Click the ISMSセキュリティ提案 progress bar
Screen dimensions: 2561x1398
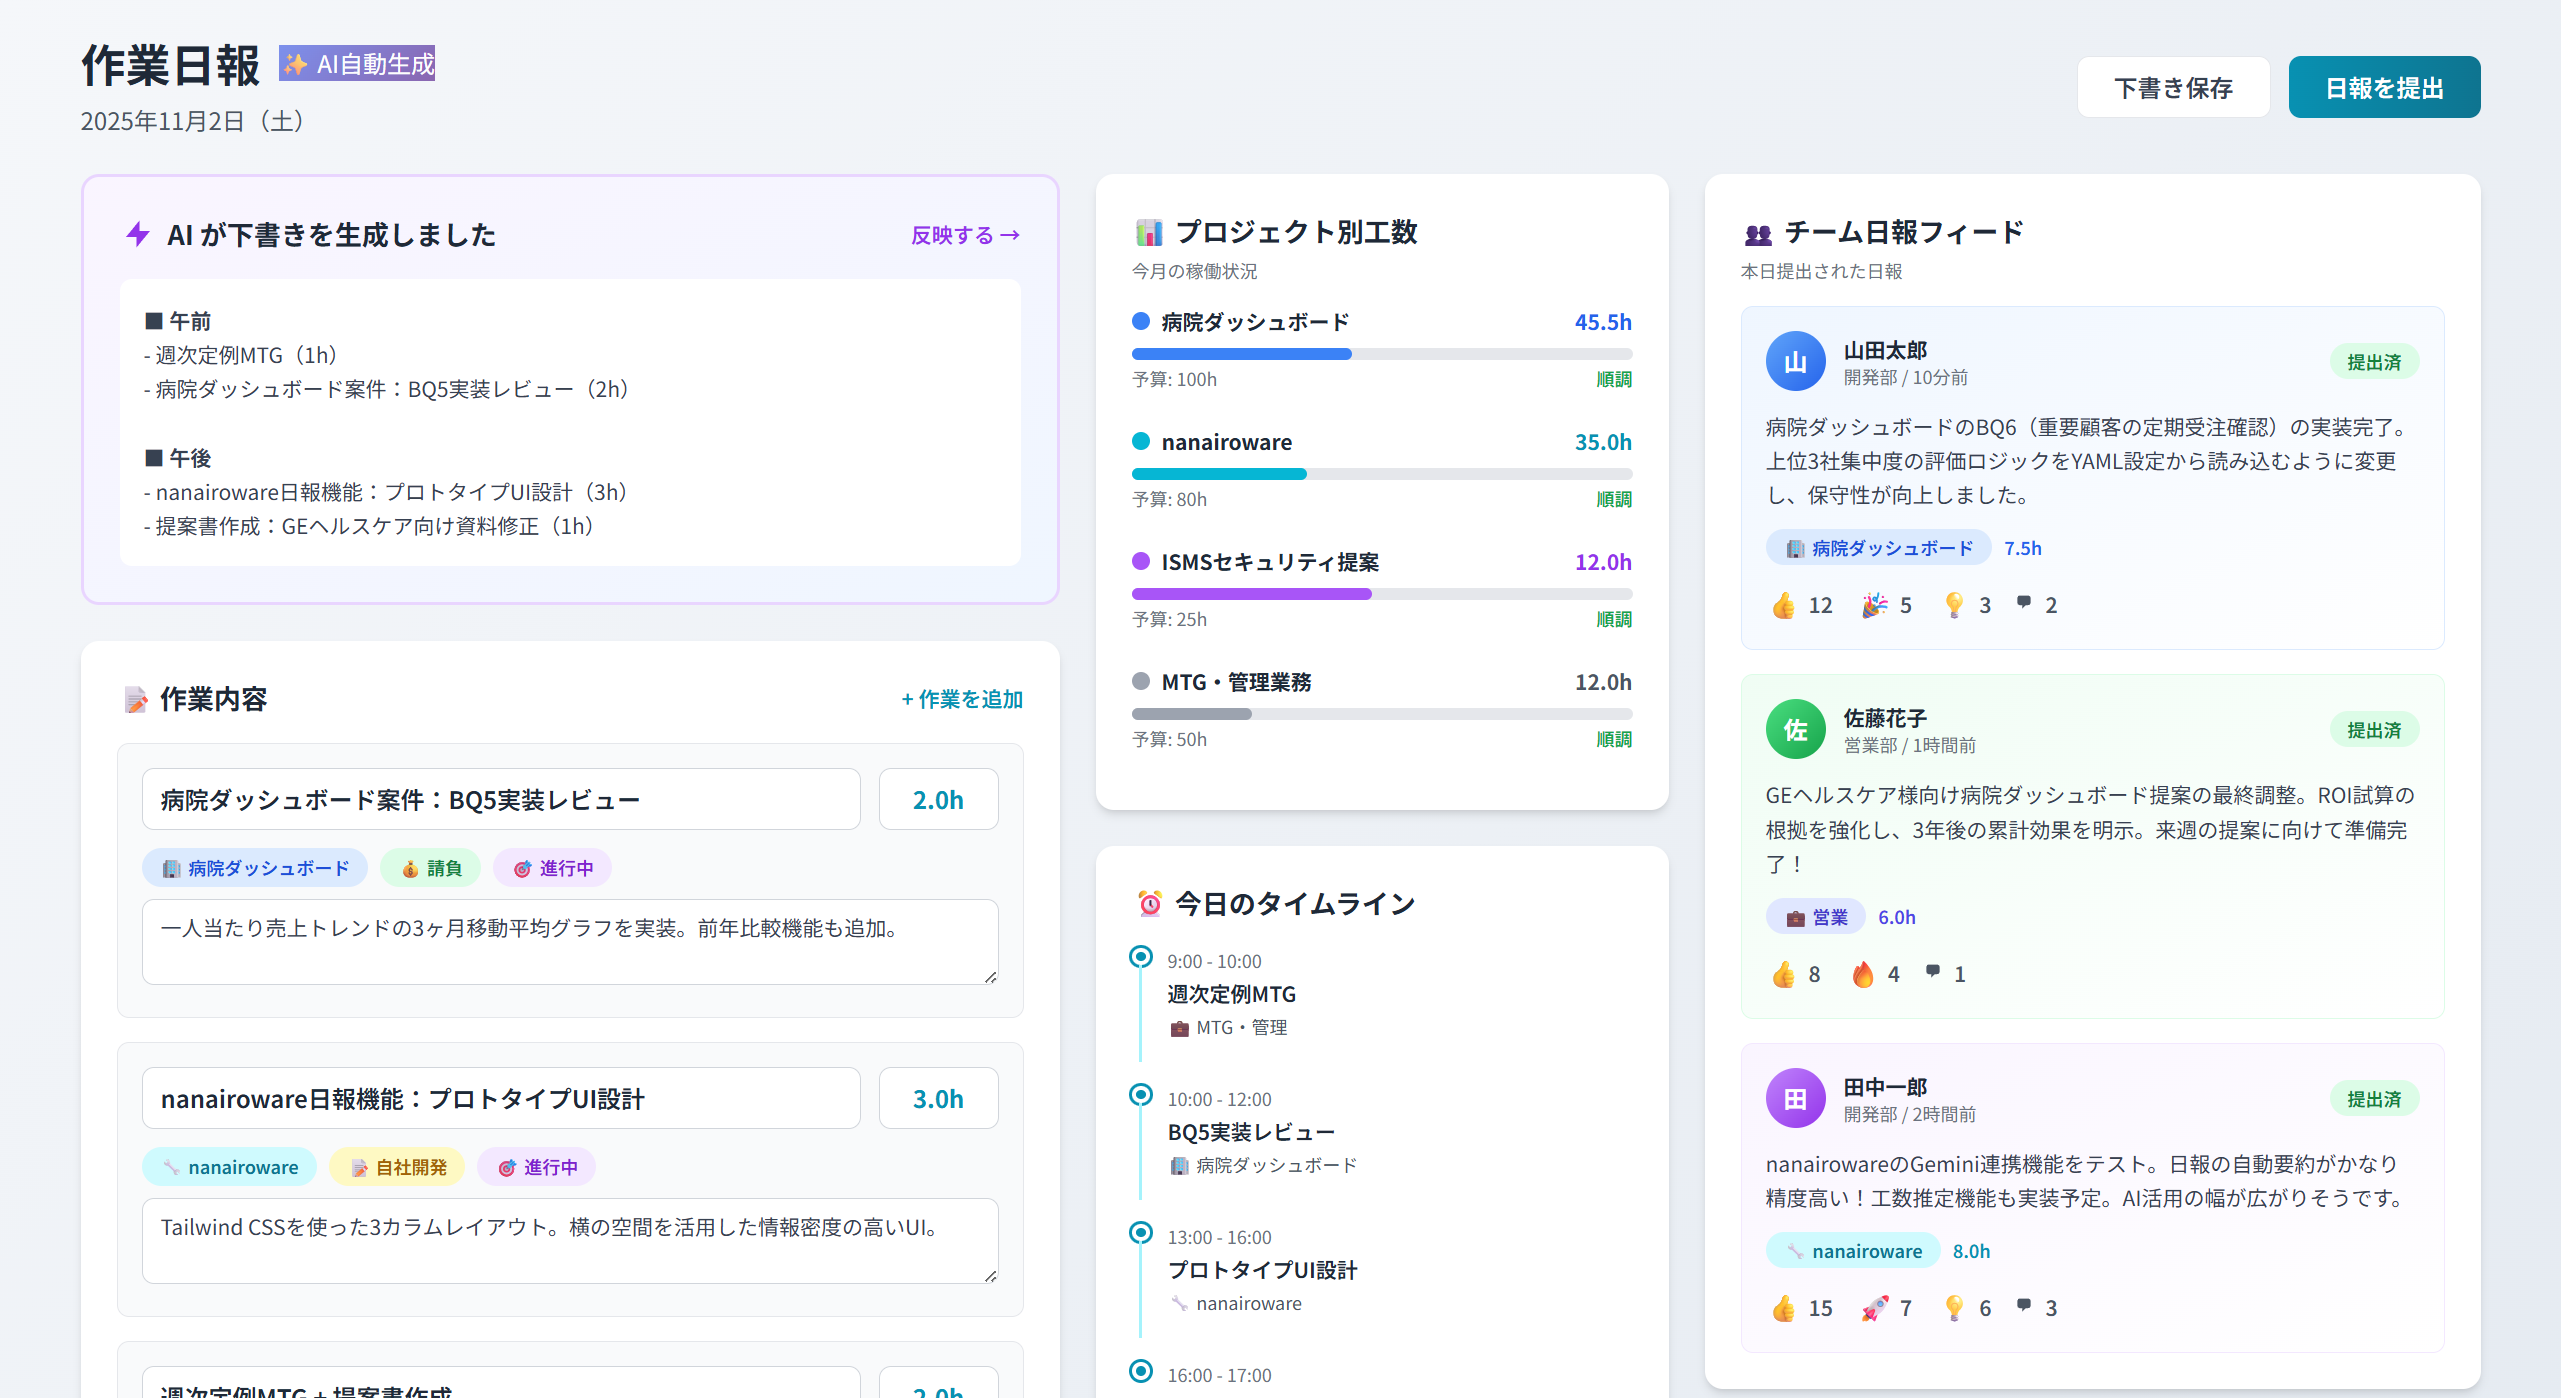point(1380,593)
